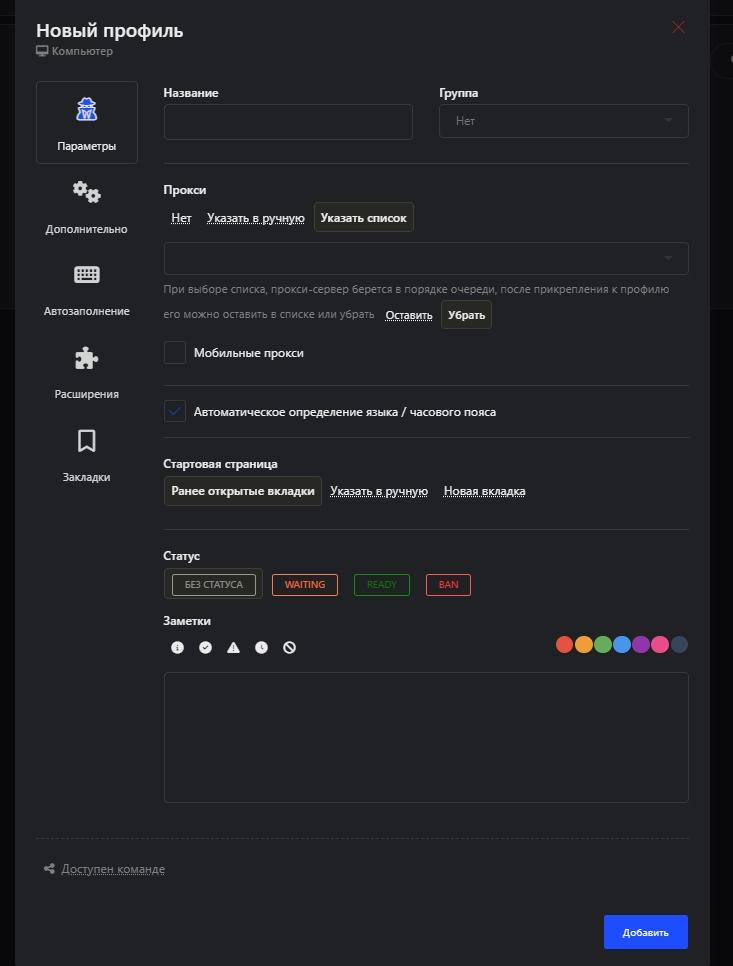Open the Автозаполнение keyboard section
733x966 pixels.
(87, 290)
